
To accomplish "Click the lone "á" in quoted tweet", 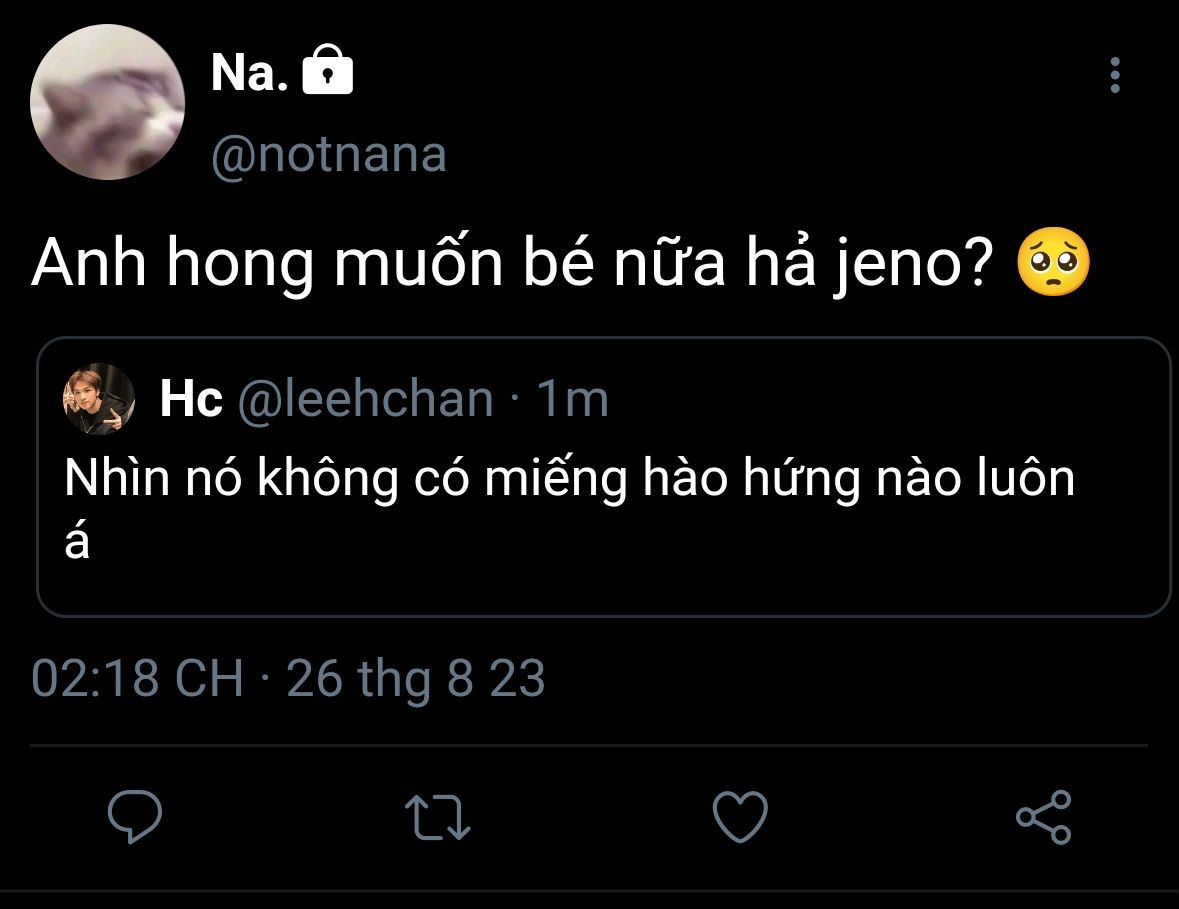I will (77, 541).
